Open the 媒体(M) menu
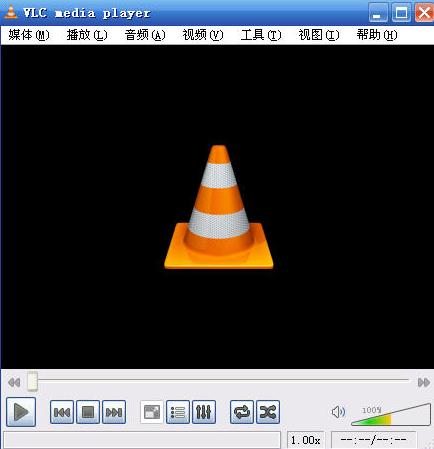This screenshot has height=449, width=434. pos(29,35)
